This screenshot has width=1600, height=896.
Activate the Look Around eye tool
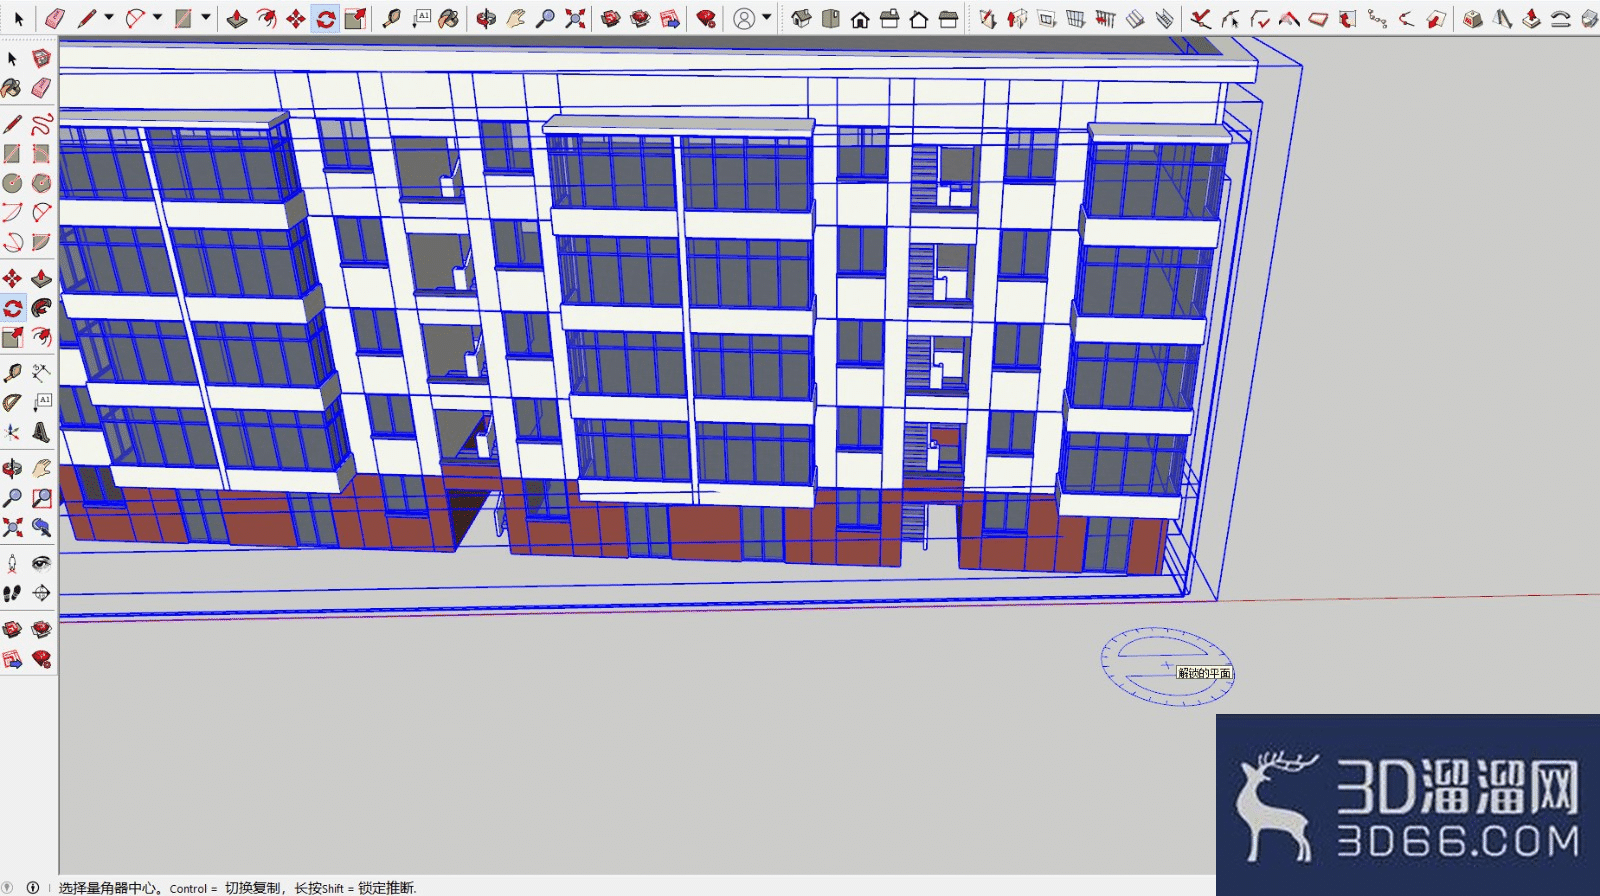coord(41,563)
